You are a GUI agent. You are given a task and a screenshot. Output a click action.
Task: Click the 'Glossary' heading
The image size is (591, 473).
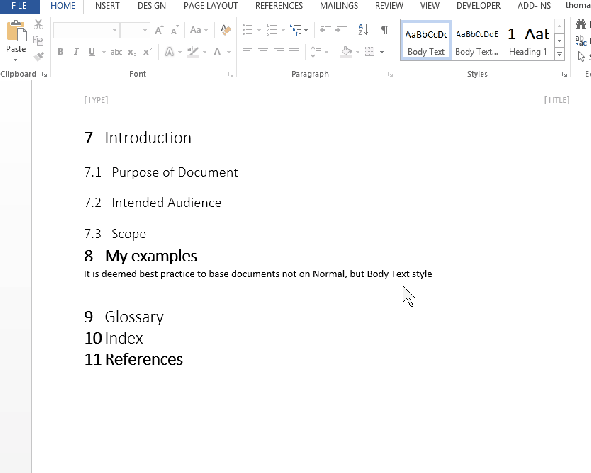point(134,317)
